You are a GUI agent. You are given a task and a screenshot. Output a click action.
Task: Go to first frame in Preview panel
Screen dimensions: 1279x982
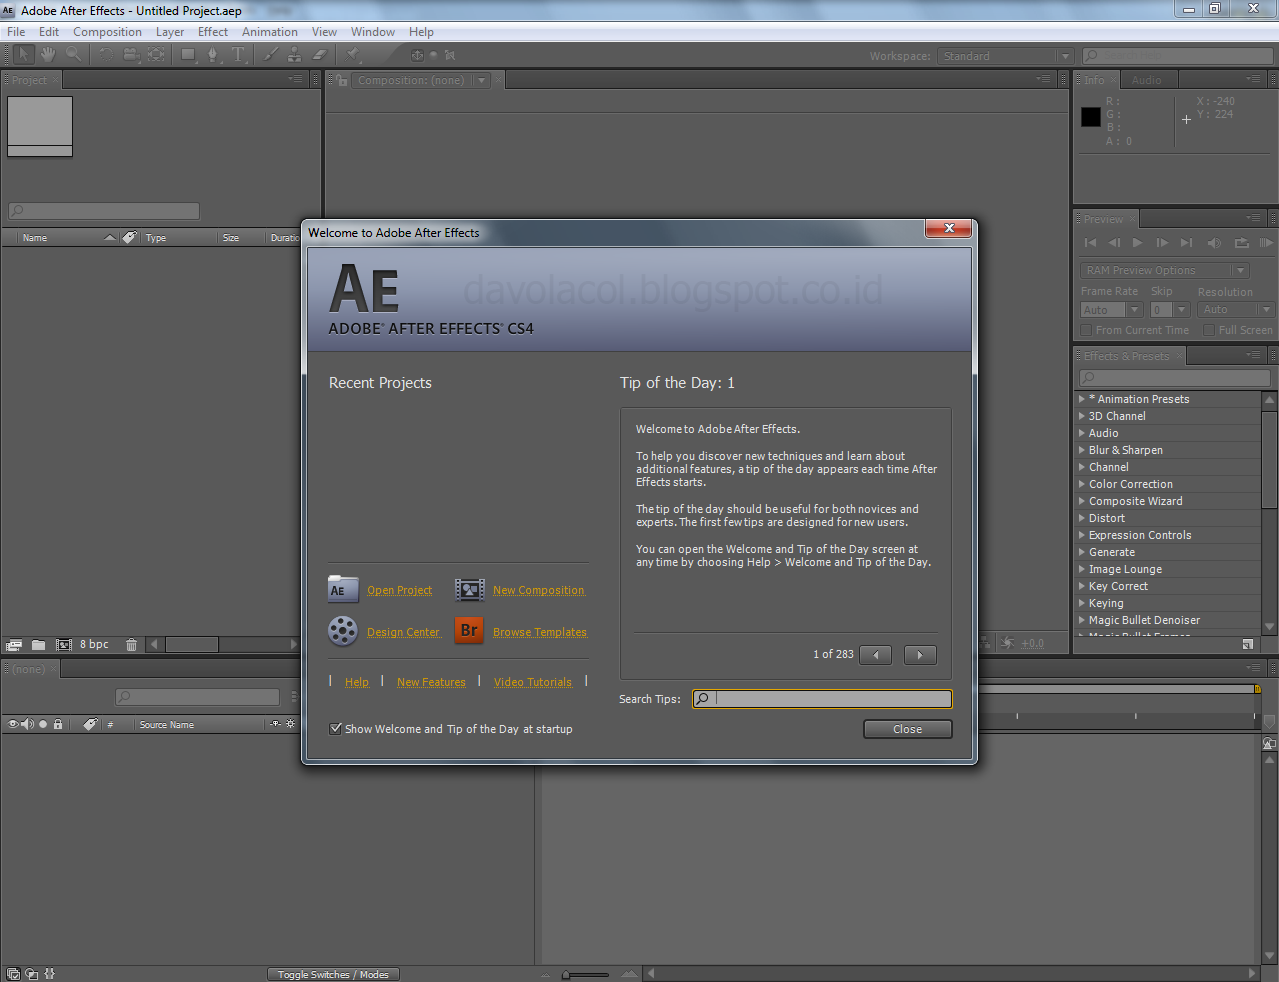pos(1090,243)
